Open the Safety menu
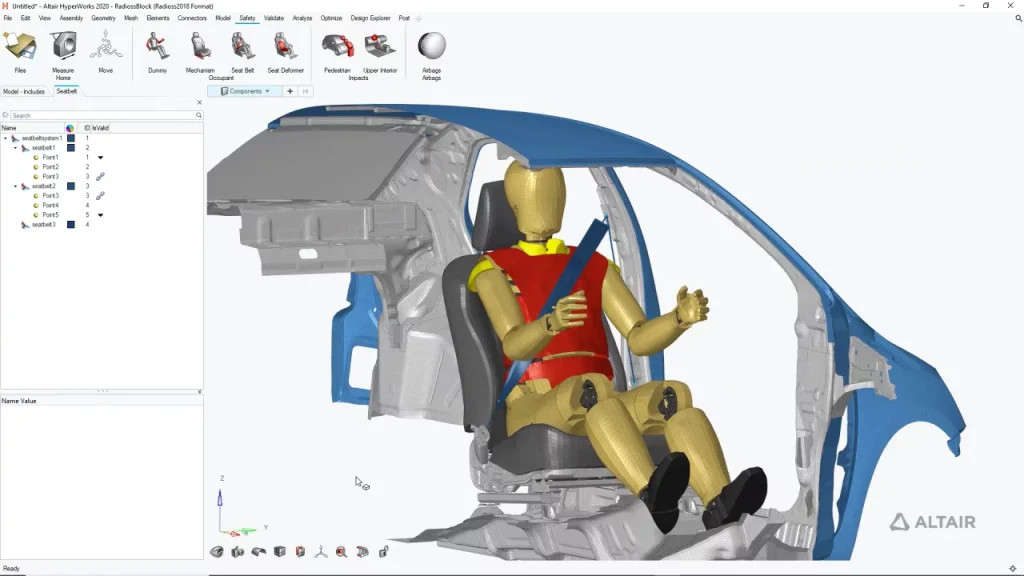This screenshot has height=576, width=1024. (x=246, y=17)
